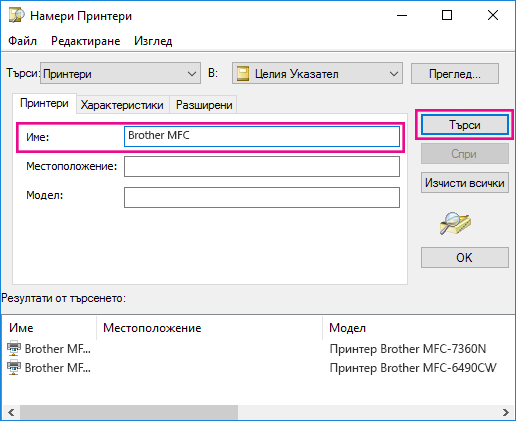Click the magnifier search animation icon
The image size is (516, 421).
click(455, 223)
